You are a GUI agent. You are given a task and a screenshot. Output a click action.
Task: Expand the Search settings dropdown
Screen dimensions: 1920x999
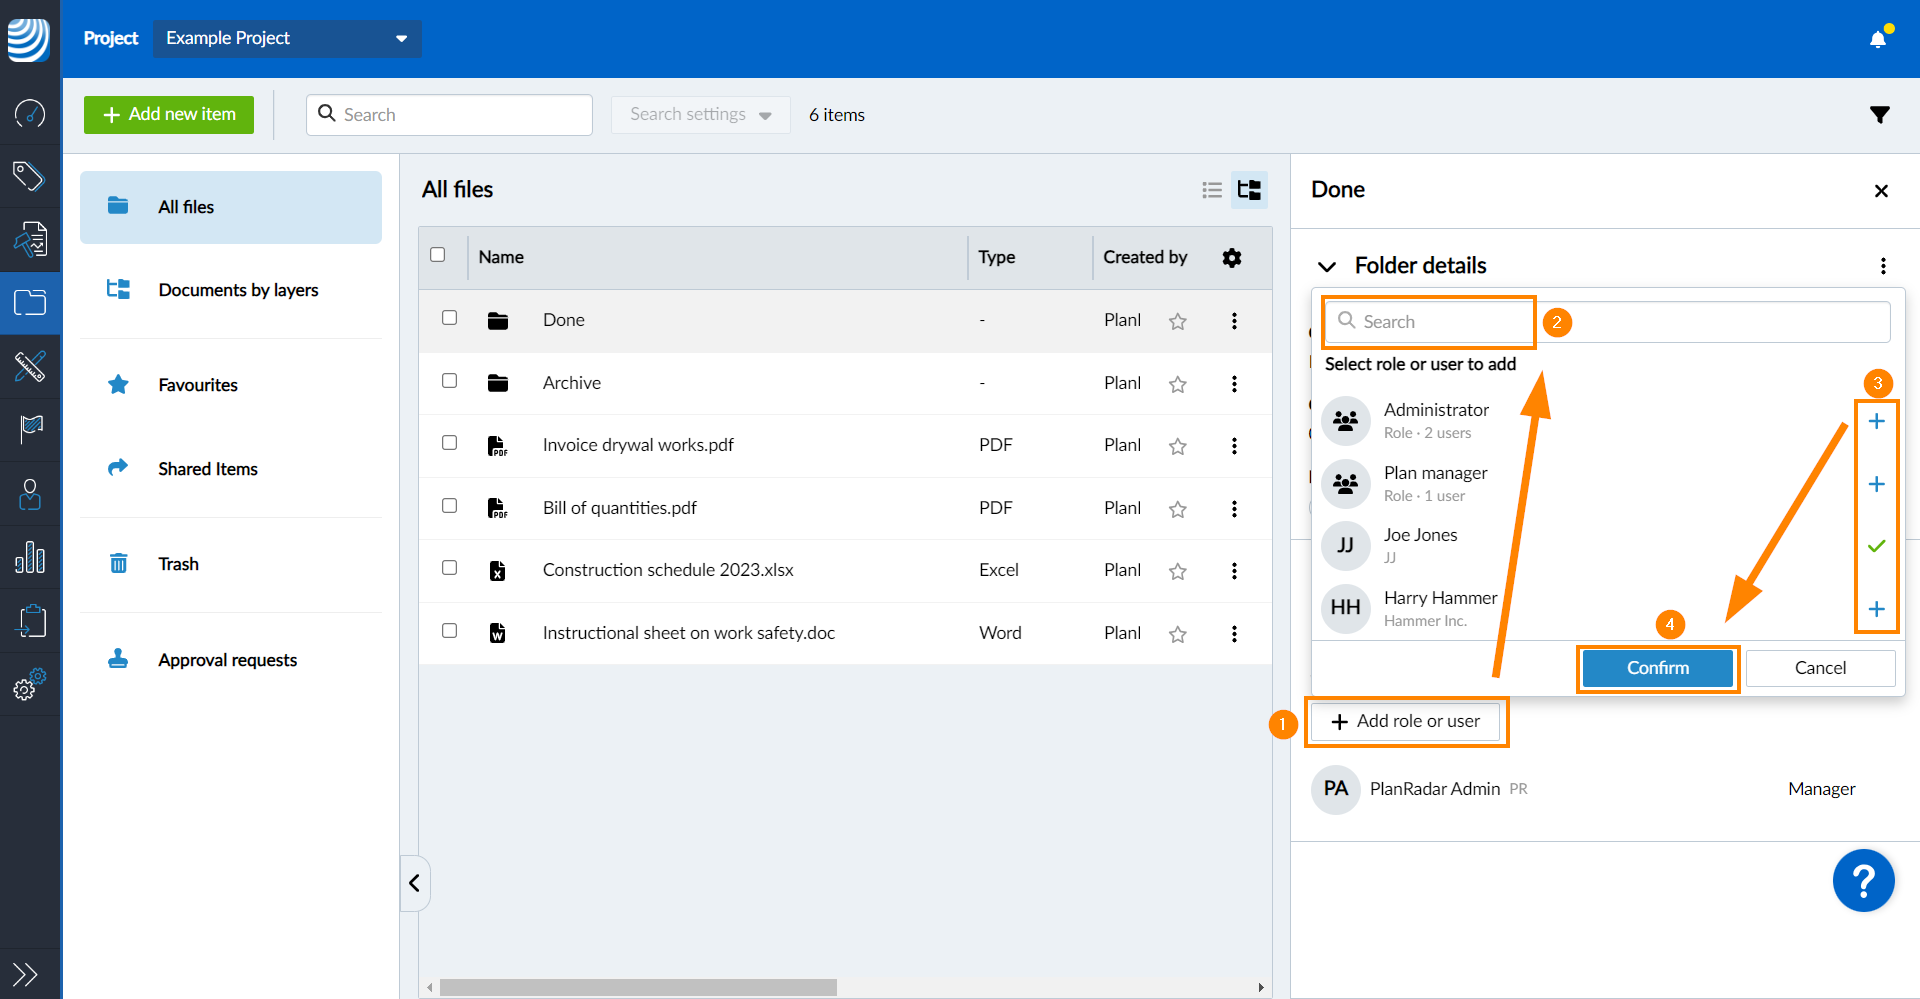pyautogui.click(x=700, y=115)
